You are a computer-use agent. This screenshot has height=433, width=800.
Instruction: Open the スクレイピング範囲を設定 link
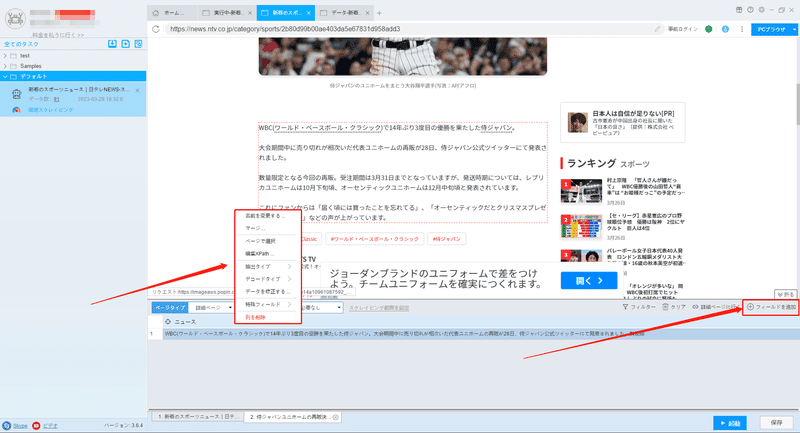[379, 308]
